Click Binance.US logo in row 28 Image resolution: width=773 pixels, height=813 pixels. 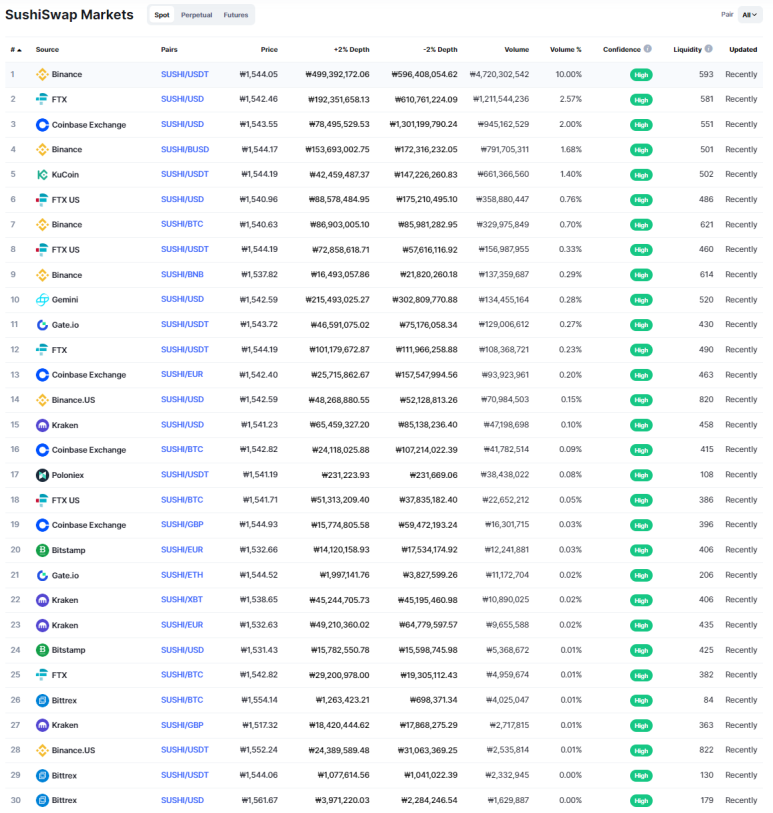42,750
